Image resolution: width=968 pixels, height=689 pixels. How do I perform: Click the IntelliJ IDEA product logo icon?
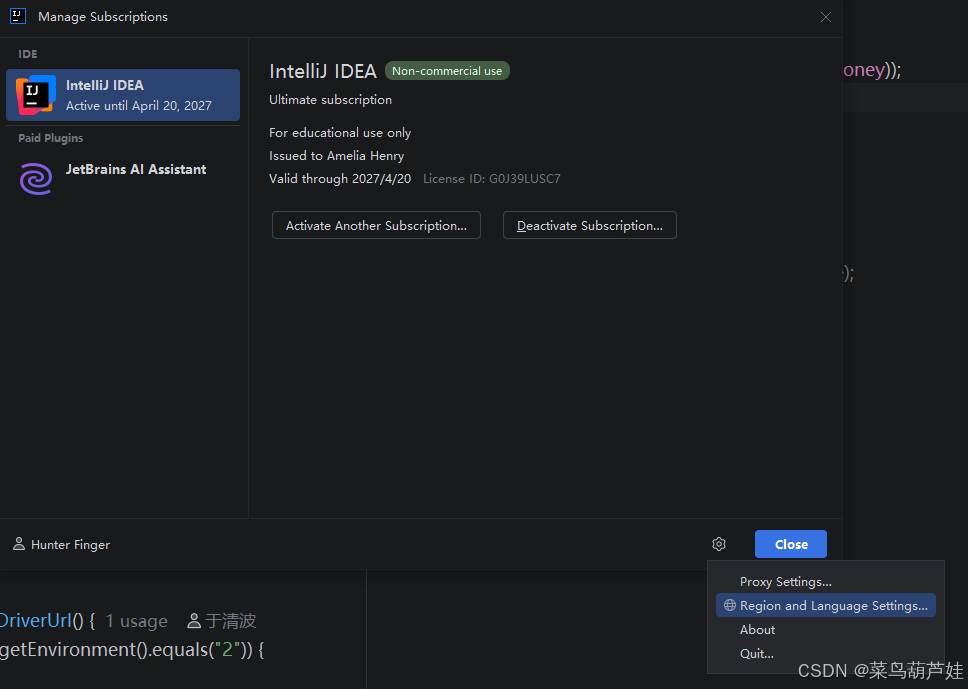pyautogui.click(x=36, y=95)
